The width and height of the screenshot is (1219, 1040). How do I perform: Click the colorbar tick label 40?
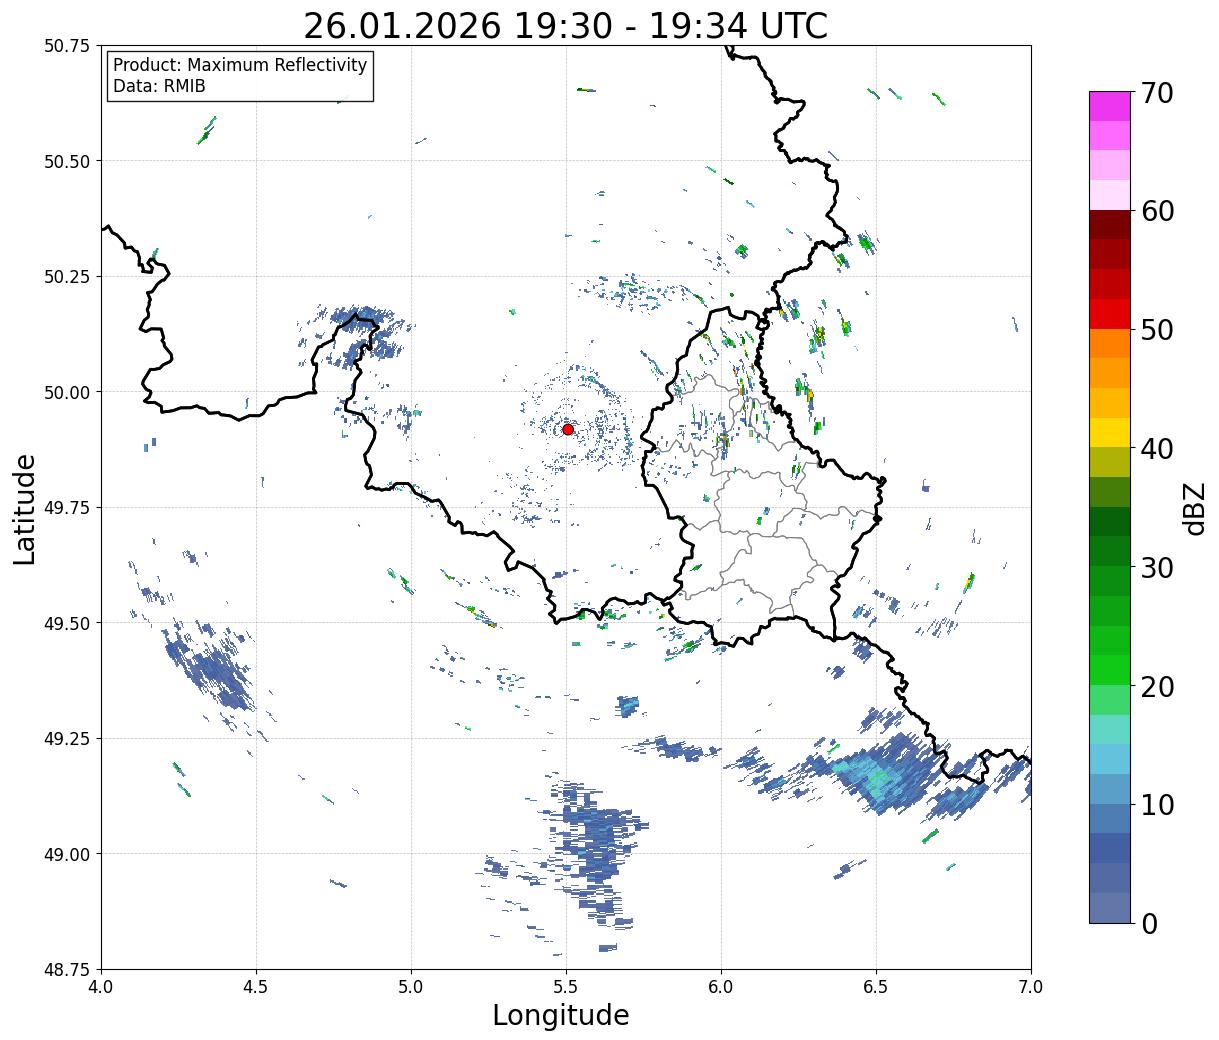[x=1157, y=448]
